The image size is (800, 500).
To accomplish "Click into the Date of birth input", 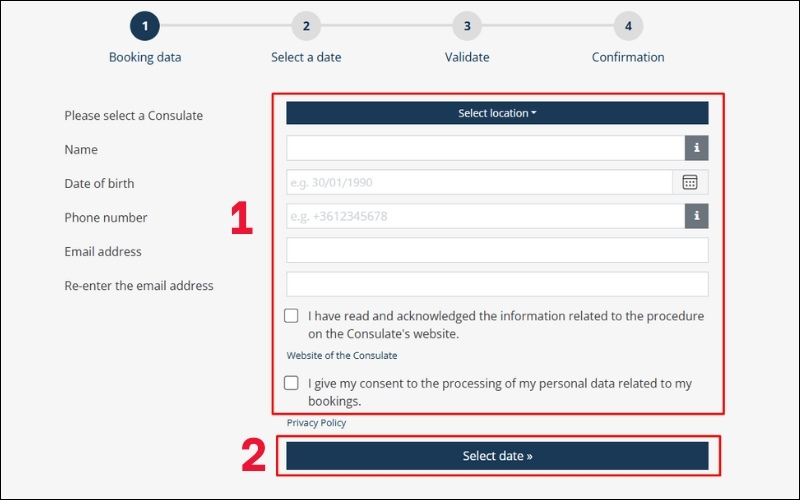I will tap(479, 182).
